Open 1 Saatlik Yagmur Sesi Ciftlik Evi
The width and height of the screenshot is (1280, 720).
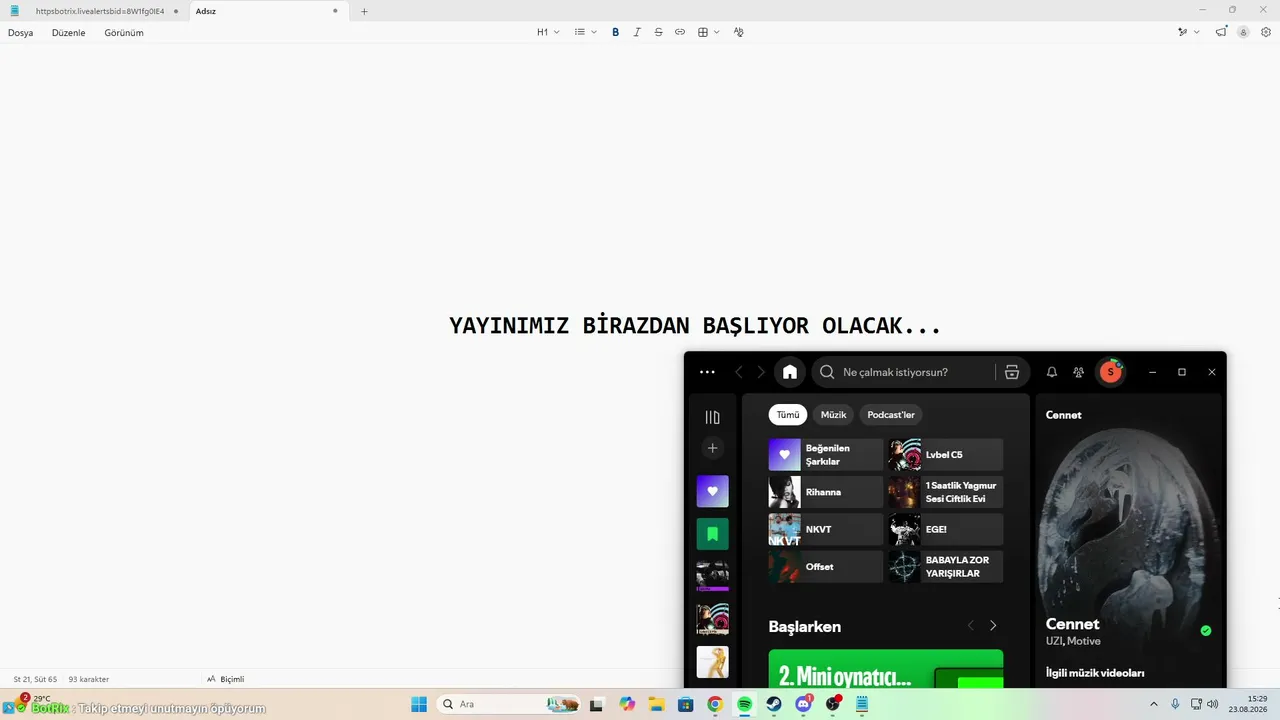[x=946, y=492]
